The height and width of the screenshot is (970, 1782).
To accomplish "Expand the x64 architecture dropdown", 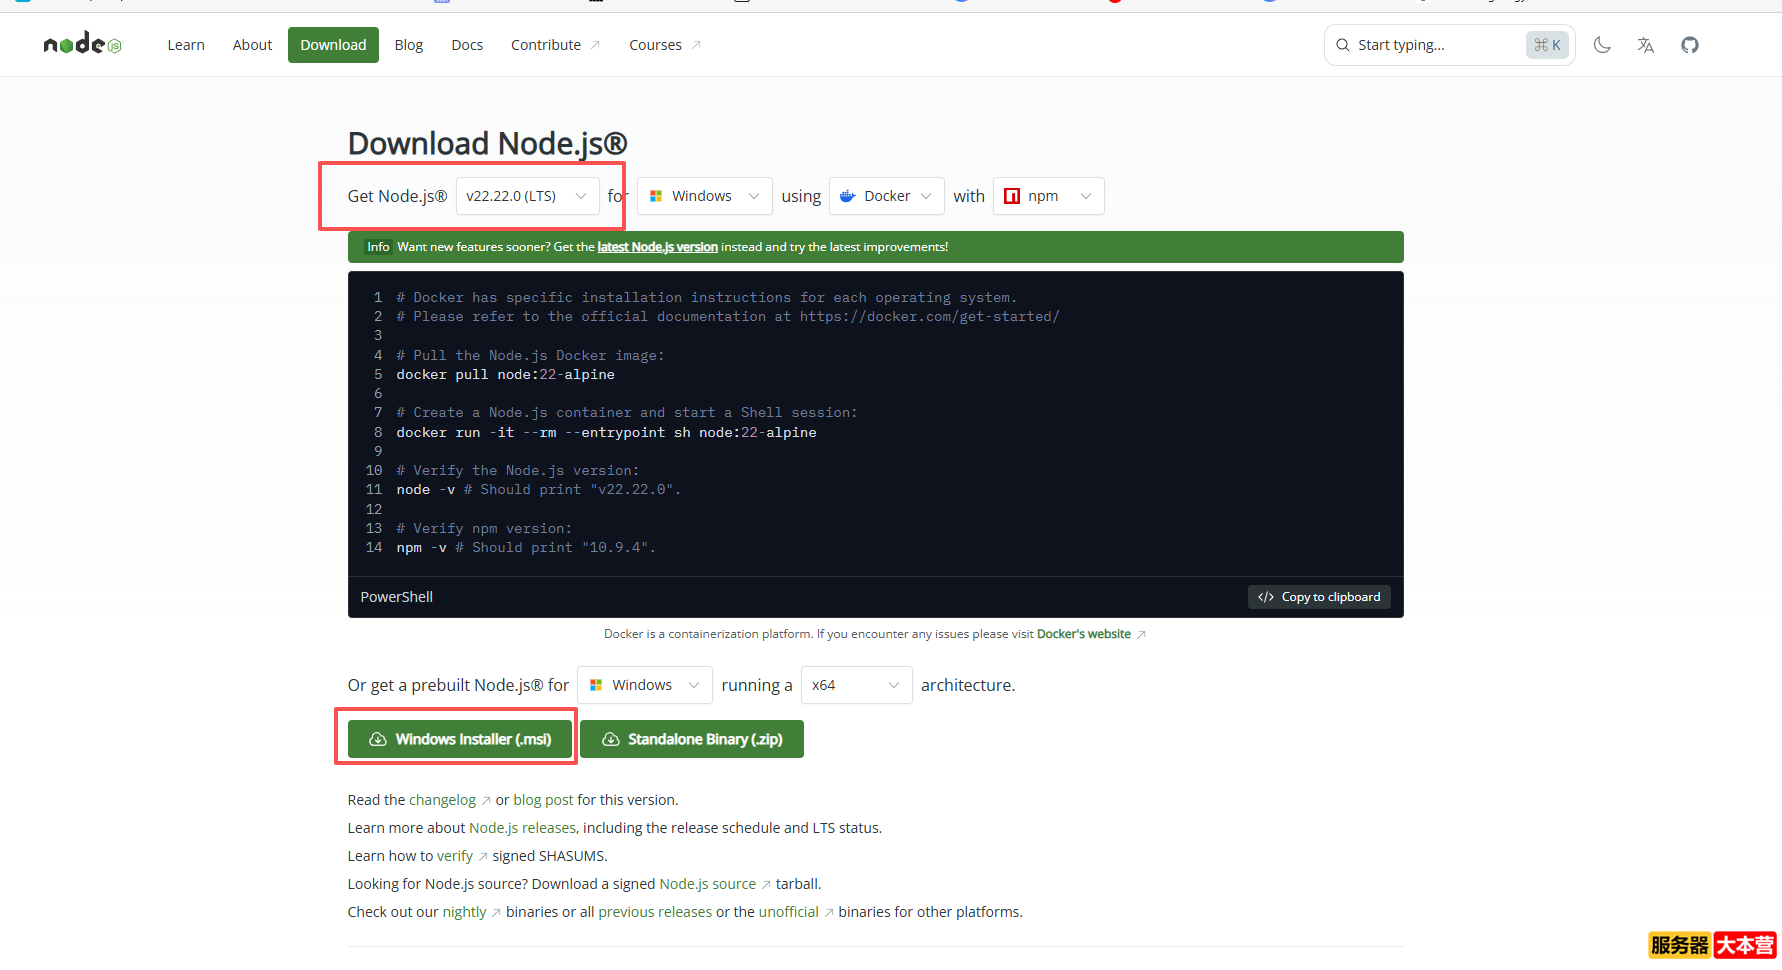I will pyautogui.click(x=856, y=685).
